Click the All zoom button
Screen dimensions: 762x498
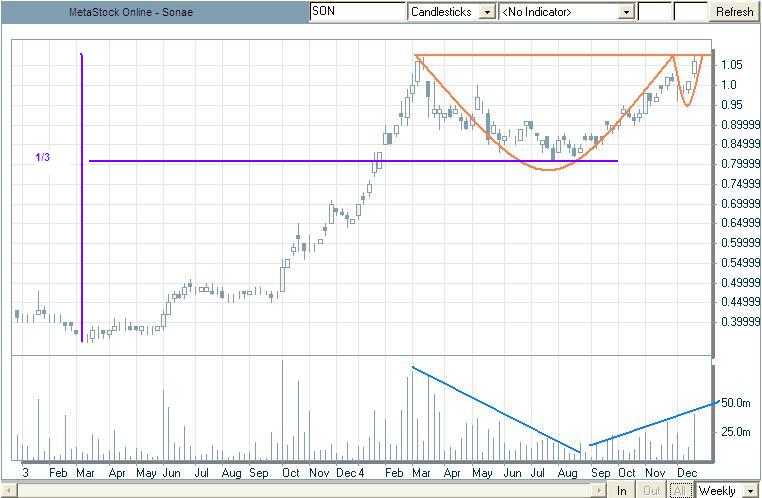pos(679,491)
